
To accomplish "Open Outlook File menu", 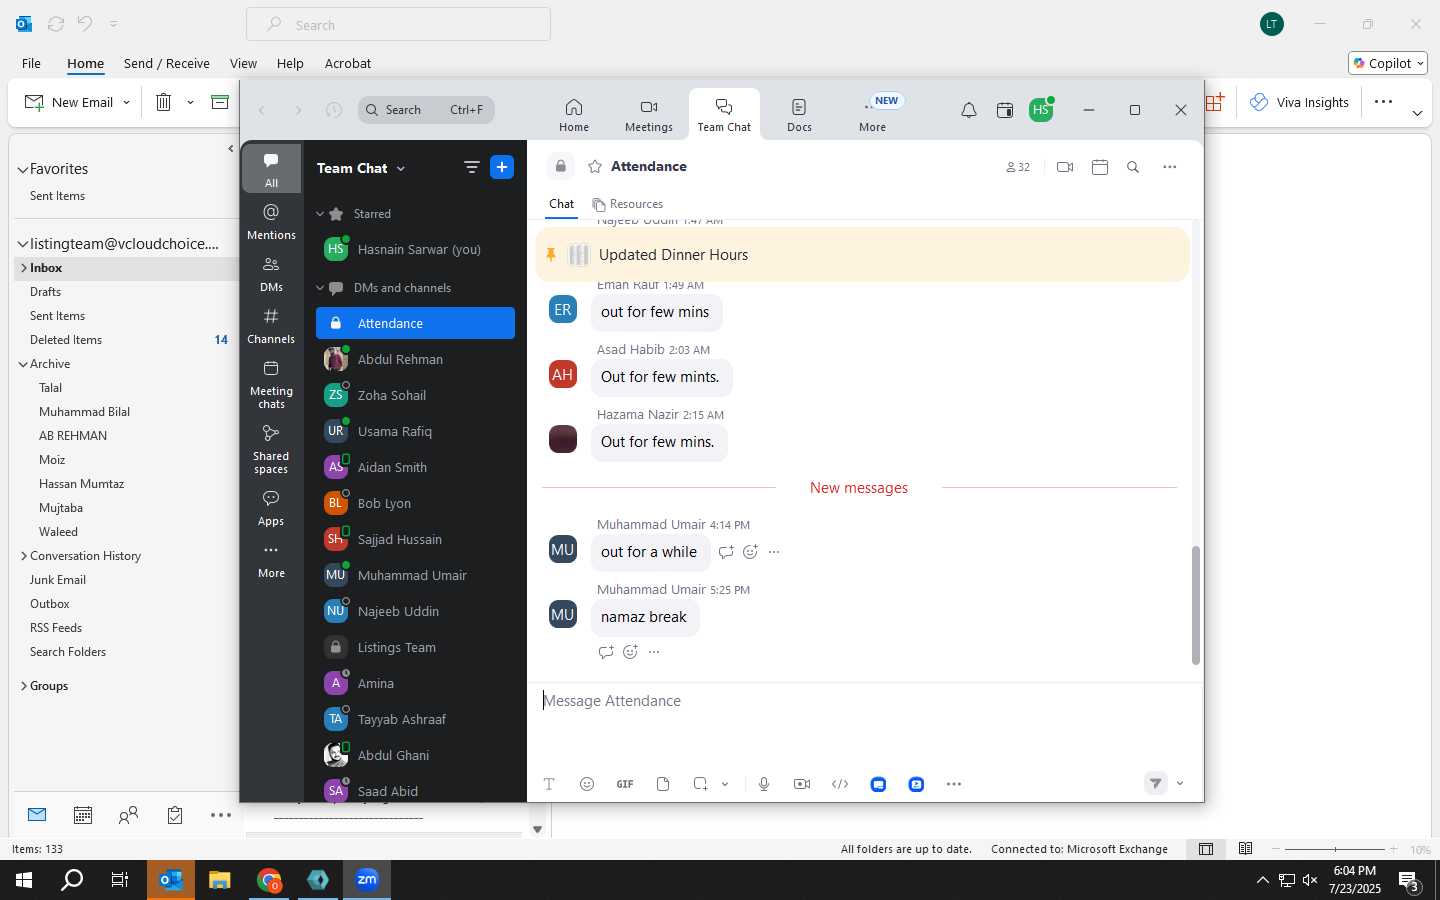I will (31, 63).
